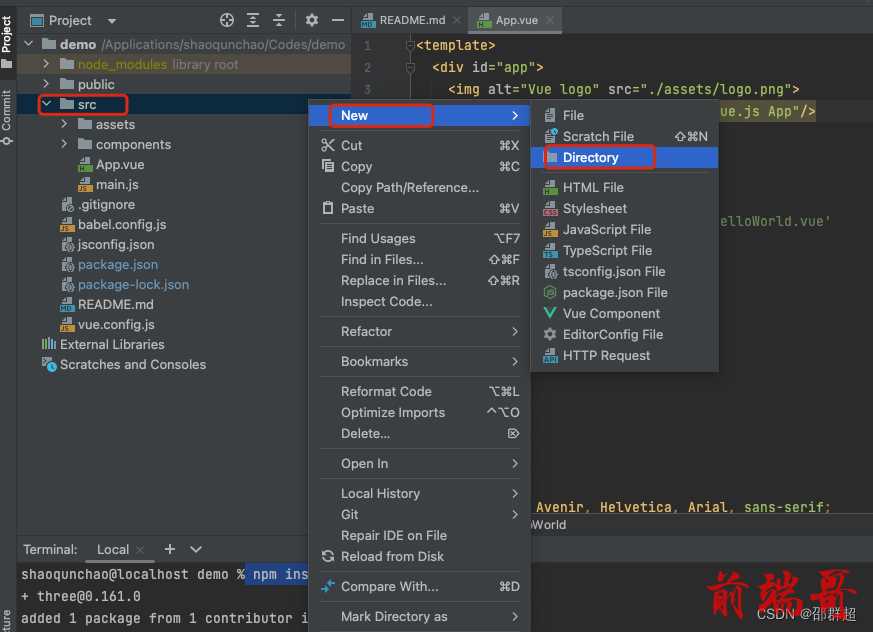
Task: Choose Find Usages
Action: coord(419,239)
